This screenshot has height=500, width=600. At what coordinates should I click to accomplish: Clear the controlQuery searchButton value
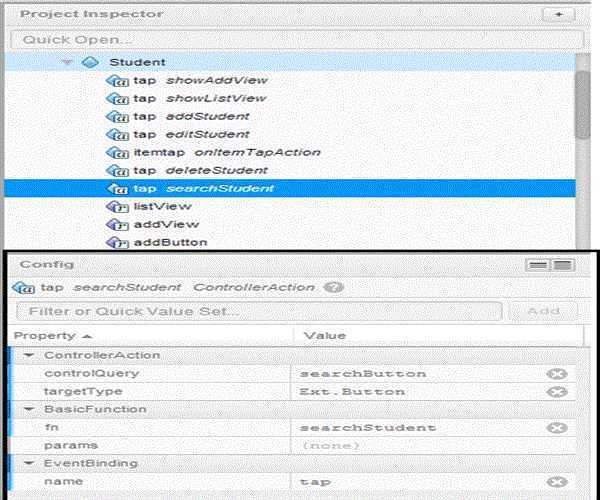coord(557,374)
